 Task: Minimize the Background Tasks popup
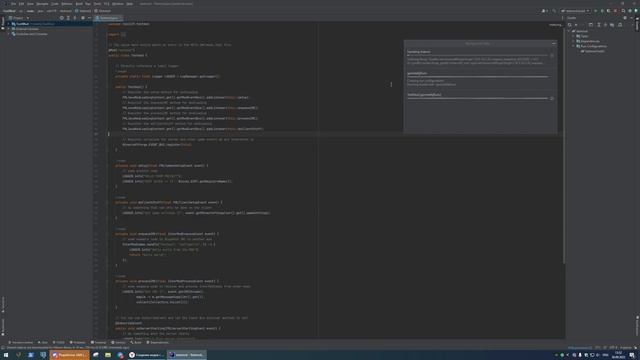pyautogui.click(x=553, y=43)
